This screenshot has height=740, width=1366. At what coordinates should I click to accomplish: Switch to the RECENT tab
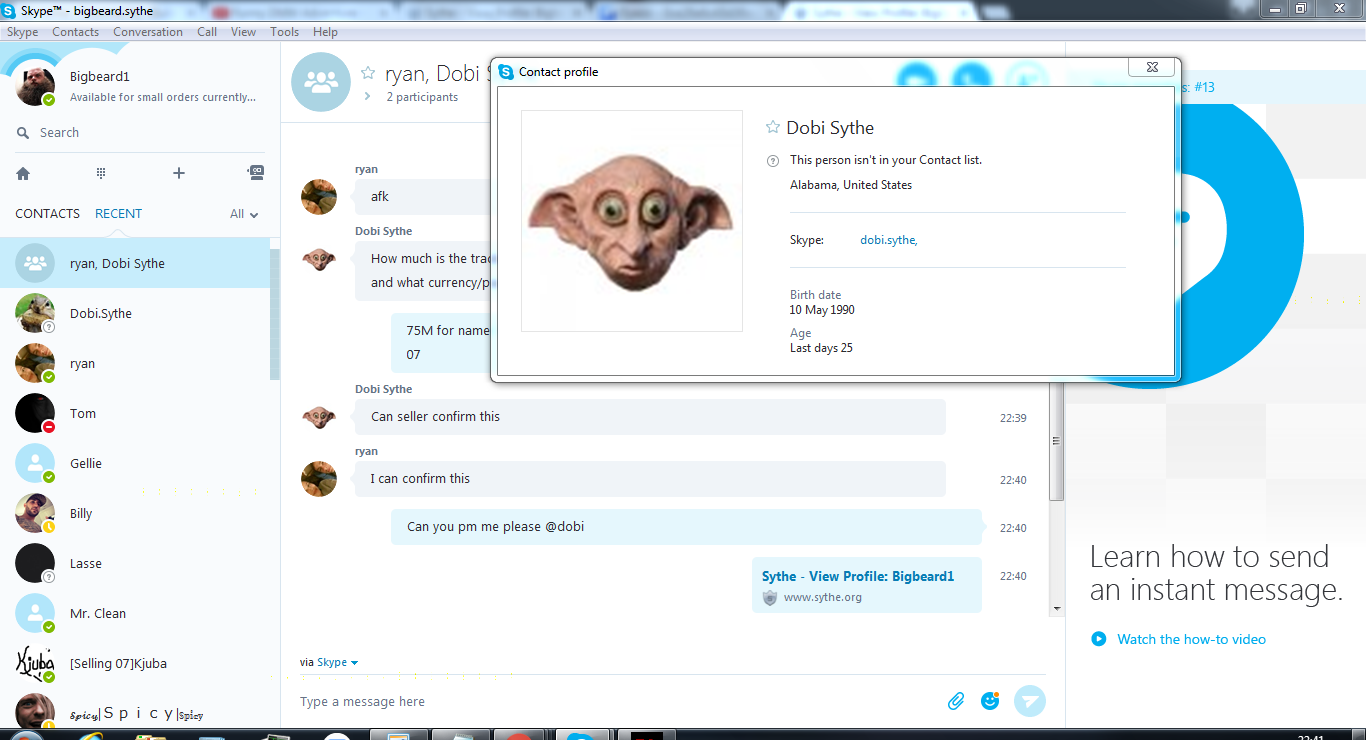click(x=118, y=213)
